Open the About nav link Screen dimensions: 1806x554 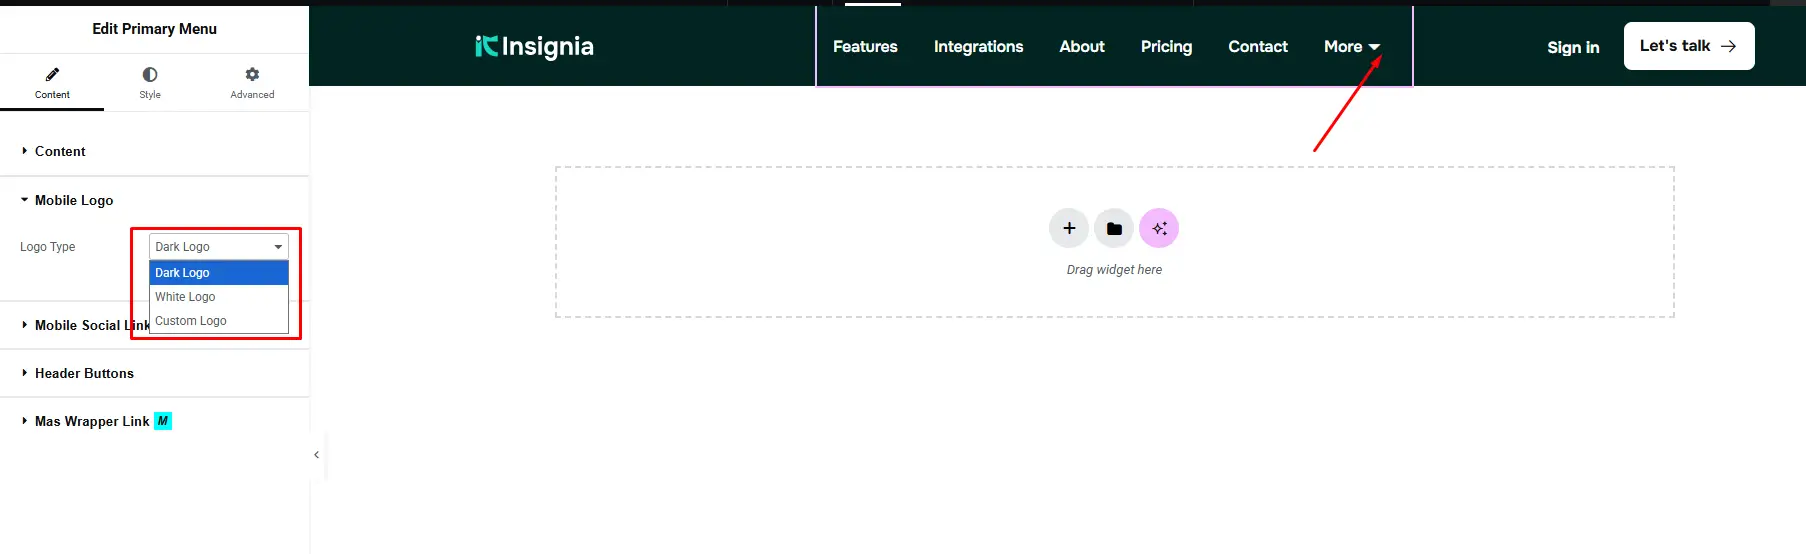1082,46
